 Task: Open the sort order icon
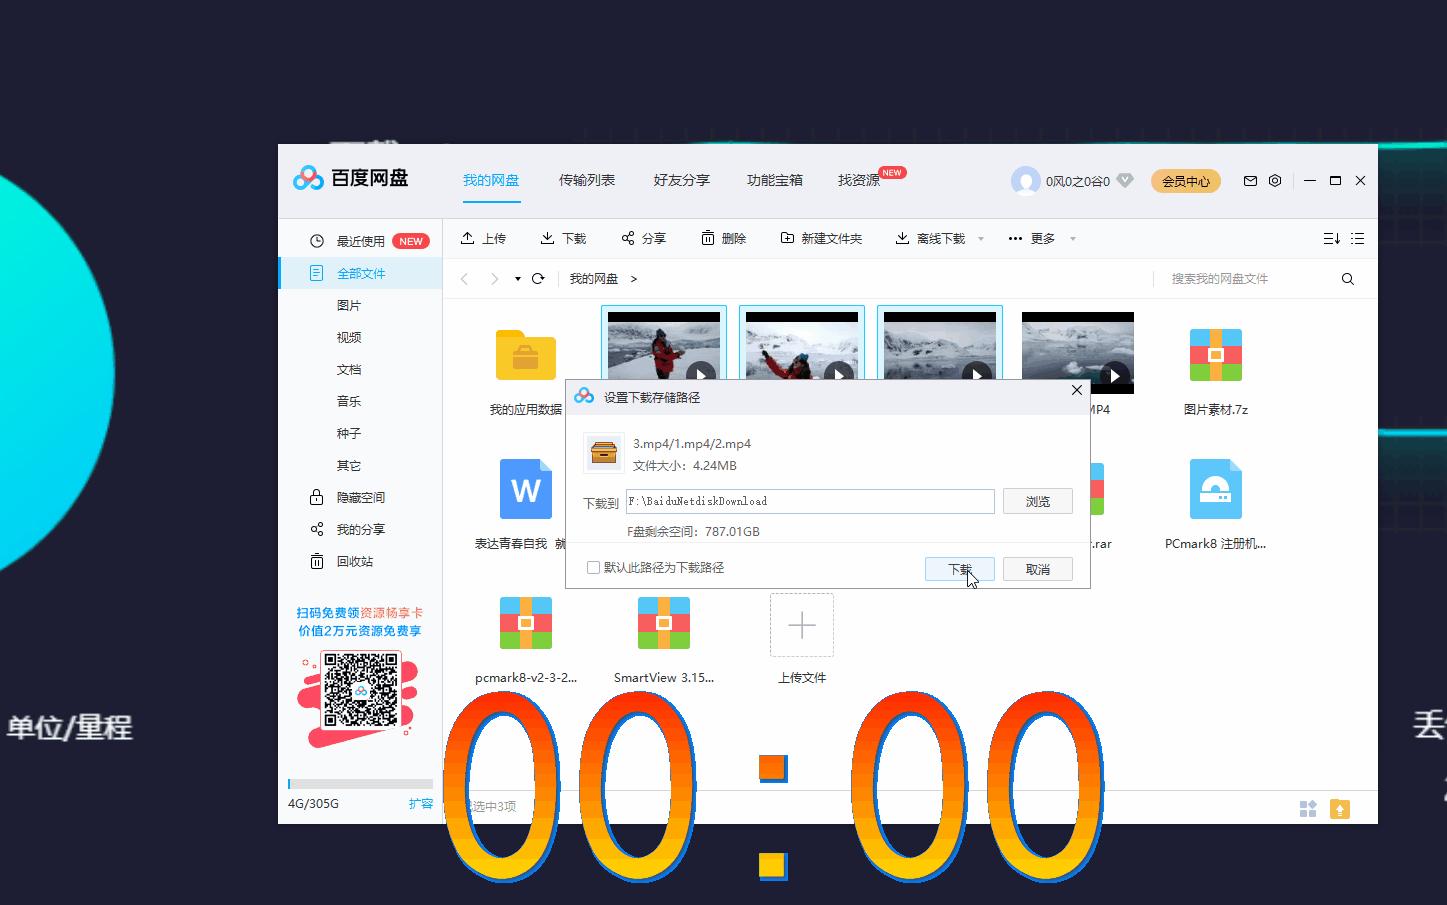tap(1330, 238)
